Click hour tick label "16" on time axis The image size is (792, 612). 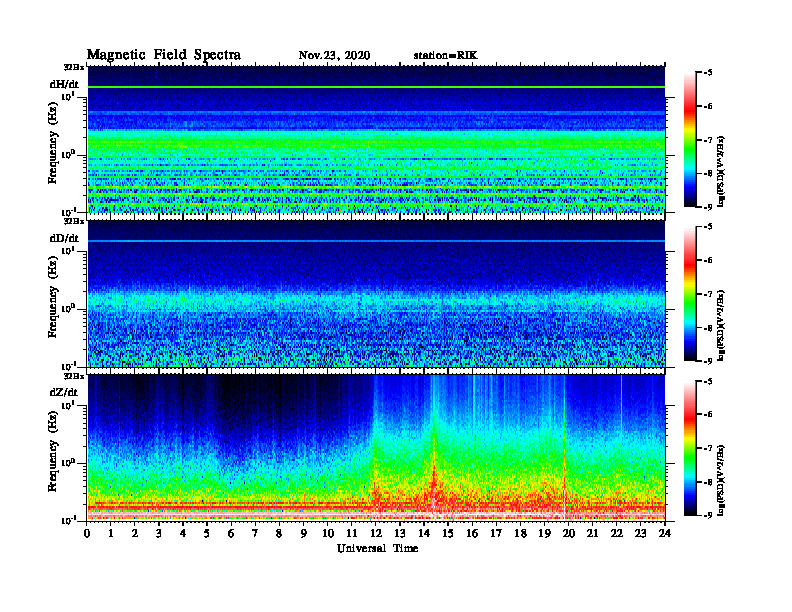coord(472,533)
